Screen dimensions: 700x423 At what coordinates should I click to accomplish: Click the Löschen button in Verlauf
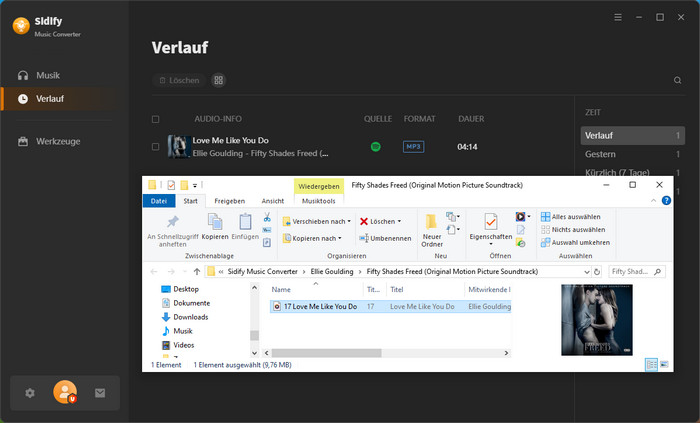pyautogui.click(x=179, y=80)
